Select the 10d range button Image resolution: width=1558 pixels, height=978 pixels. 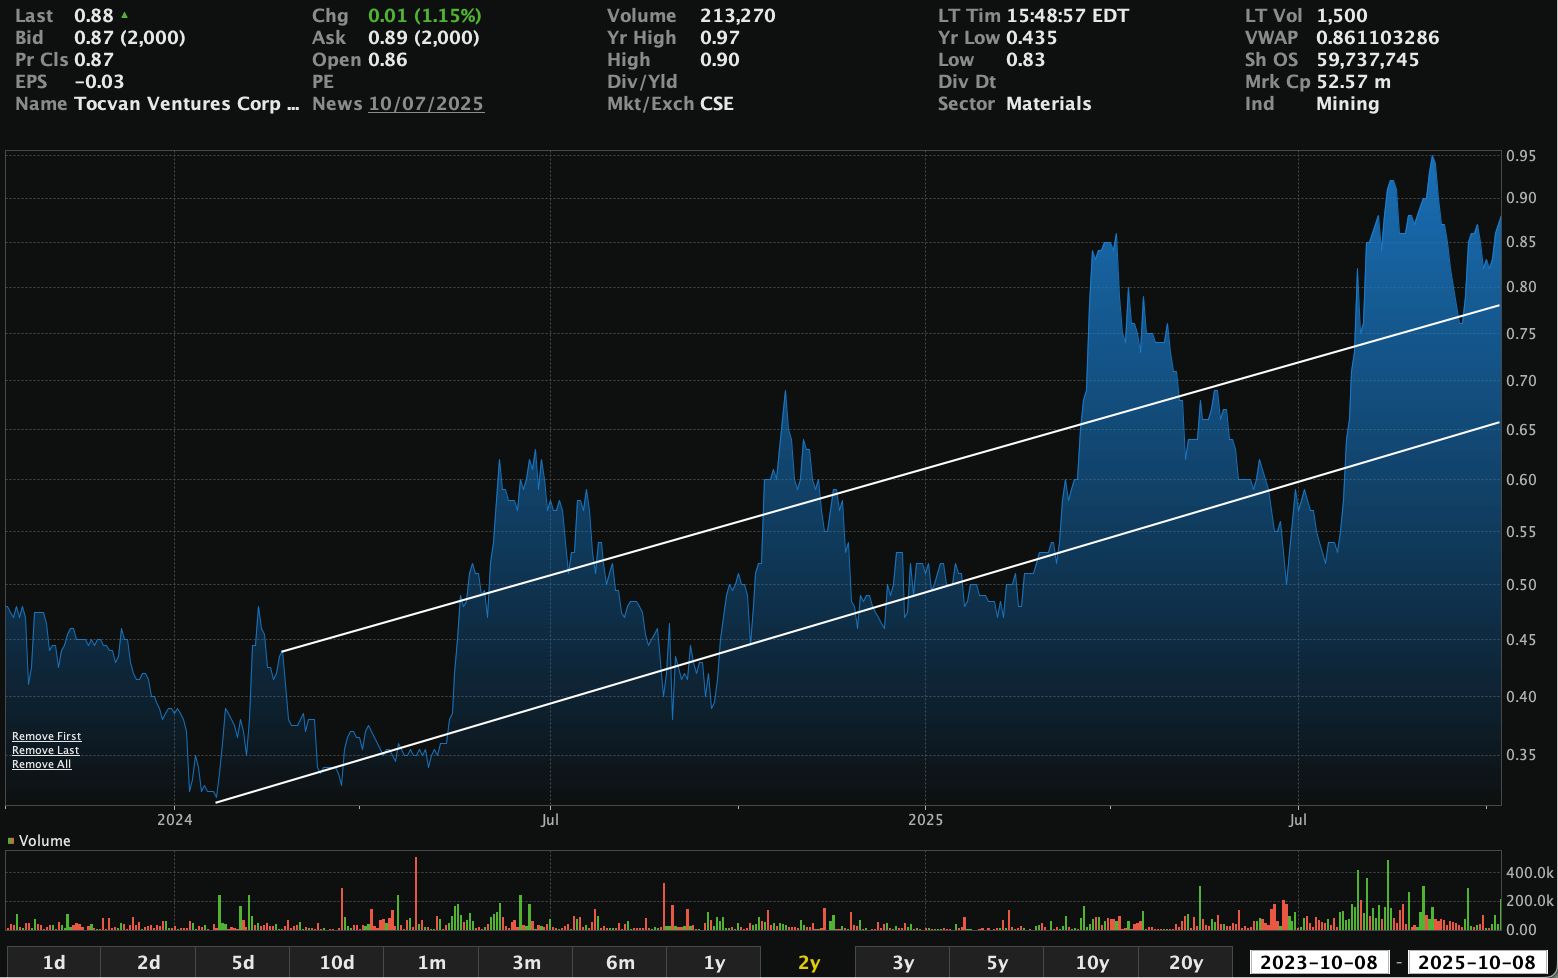(337, 962)
